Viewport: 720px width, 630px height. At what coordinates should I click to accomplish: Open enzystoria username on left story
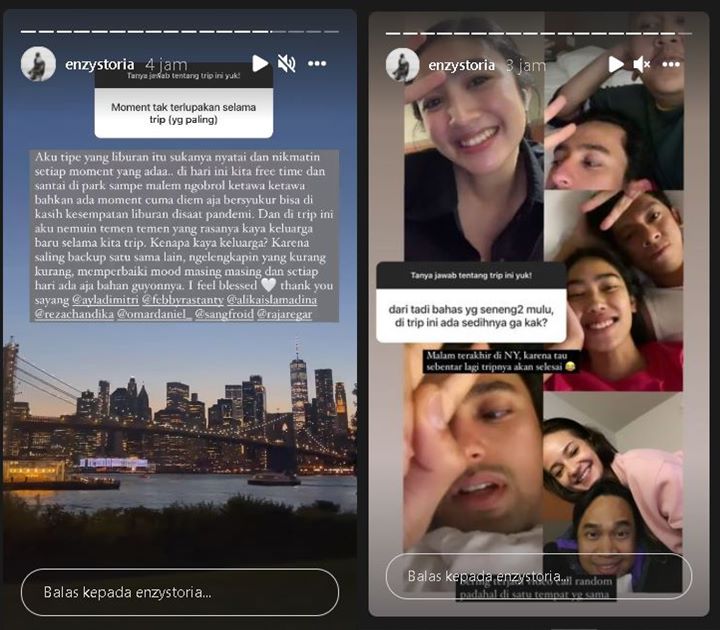(x=100, y=64)
